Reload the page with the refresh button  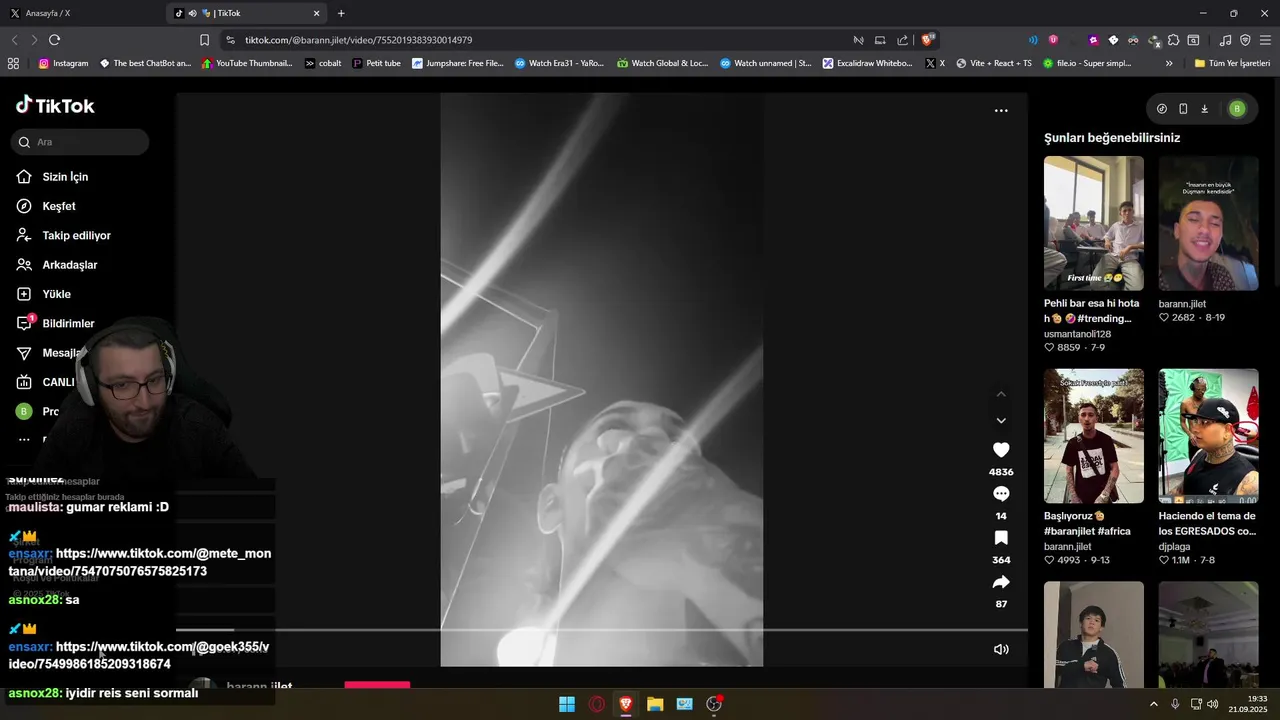click(54, 40)
